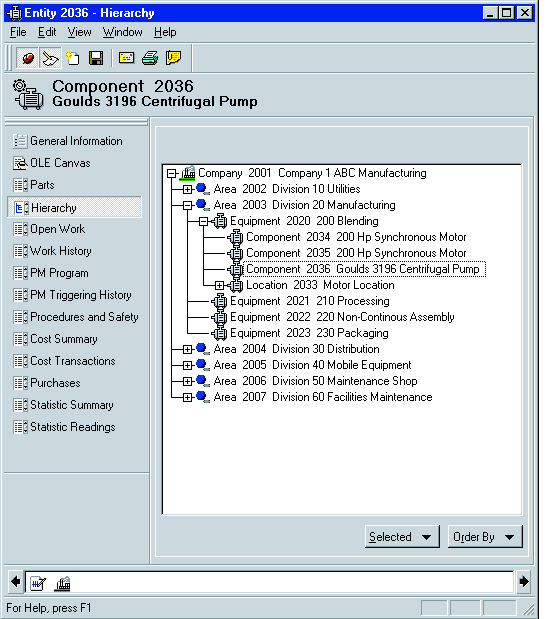Click the save floppy disk icon
This screenshot has width=547, height=619.
coord(96,58)
